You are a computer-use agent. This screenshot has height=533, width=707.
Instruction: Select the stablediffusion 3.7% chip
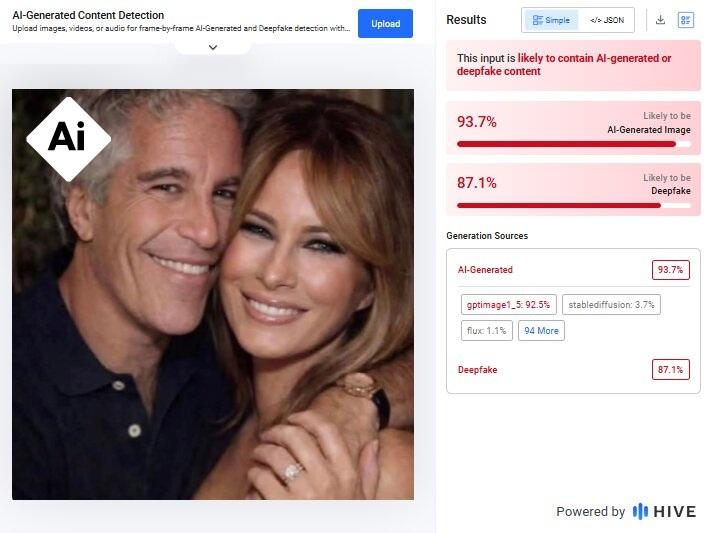coord(611,304)
